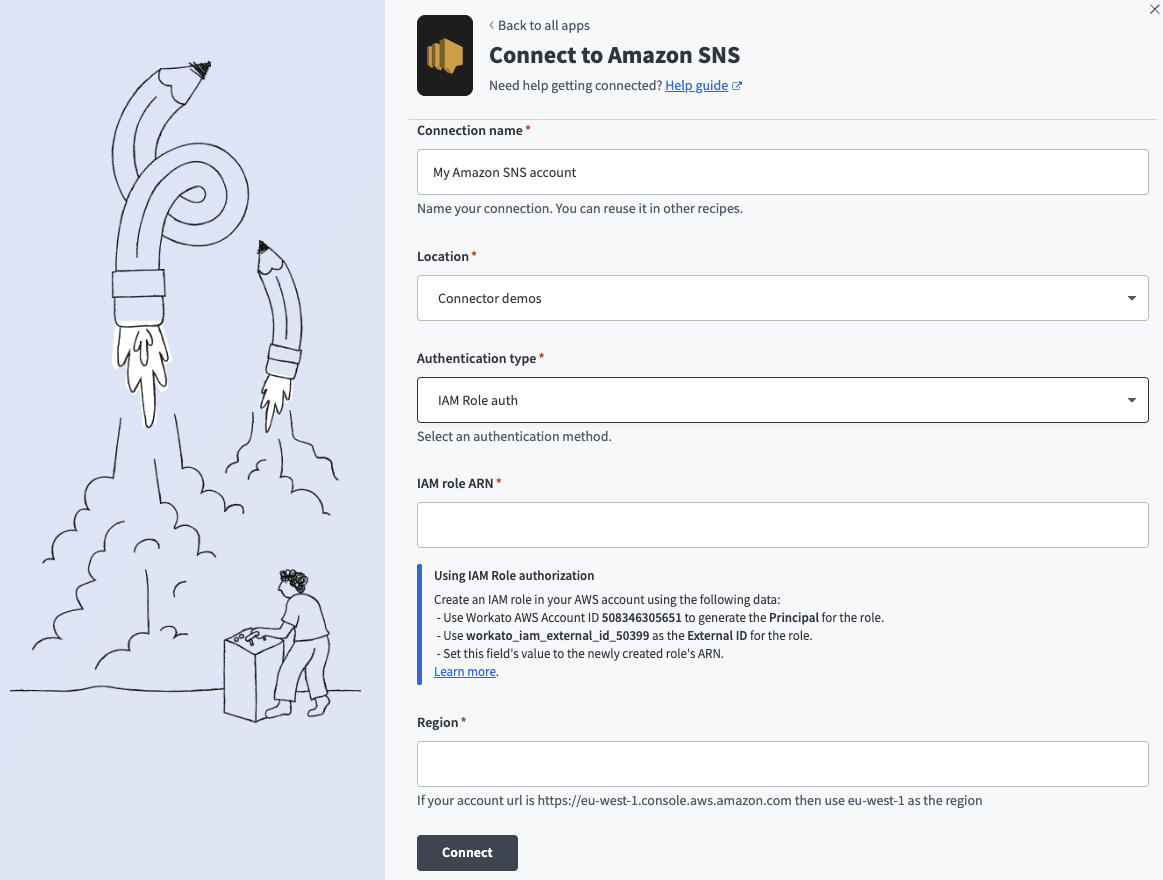Click the Workato AWS Account ID number
This screenshot has width=1163, height=880.
(641, 618)
